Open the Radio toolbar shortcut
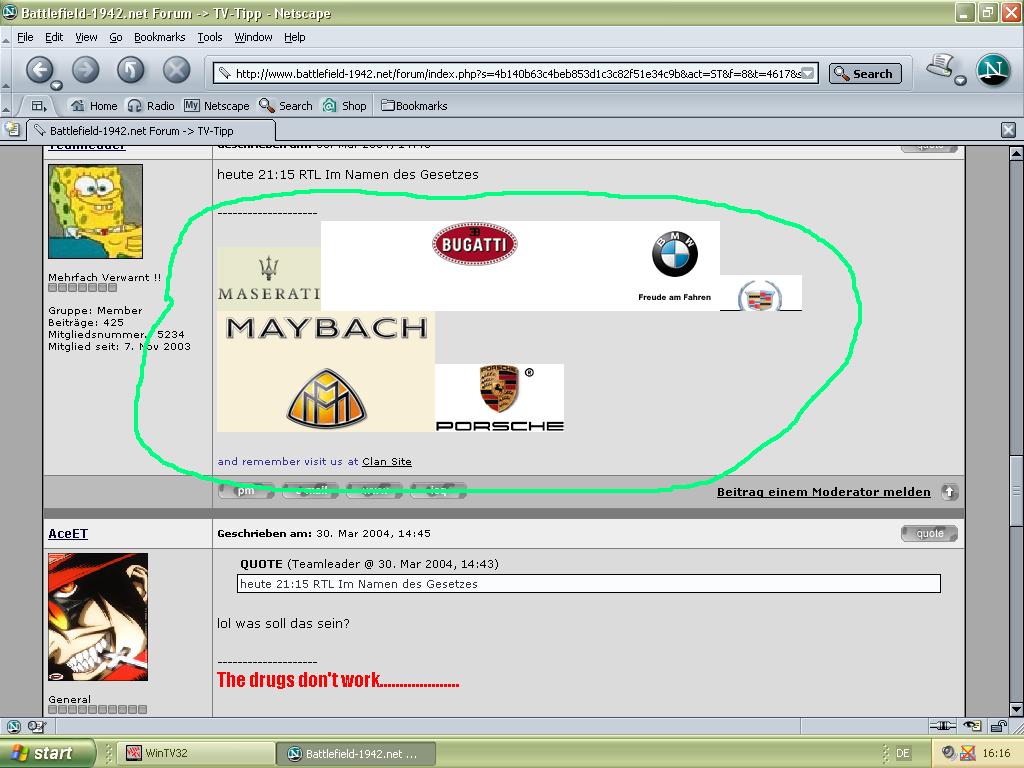The image size is (1024, 768). 151,105
